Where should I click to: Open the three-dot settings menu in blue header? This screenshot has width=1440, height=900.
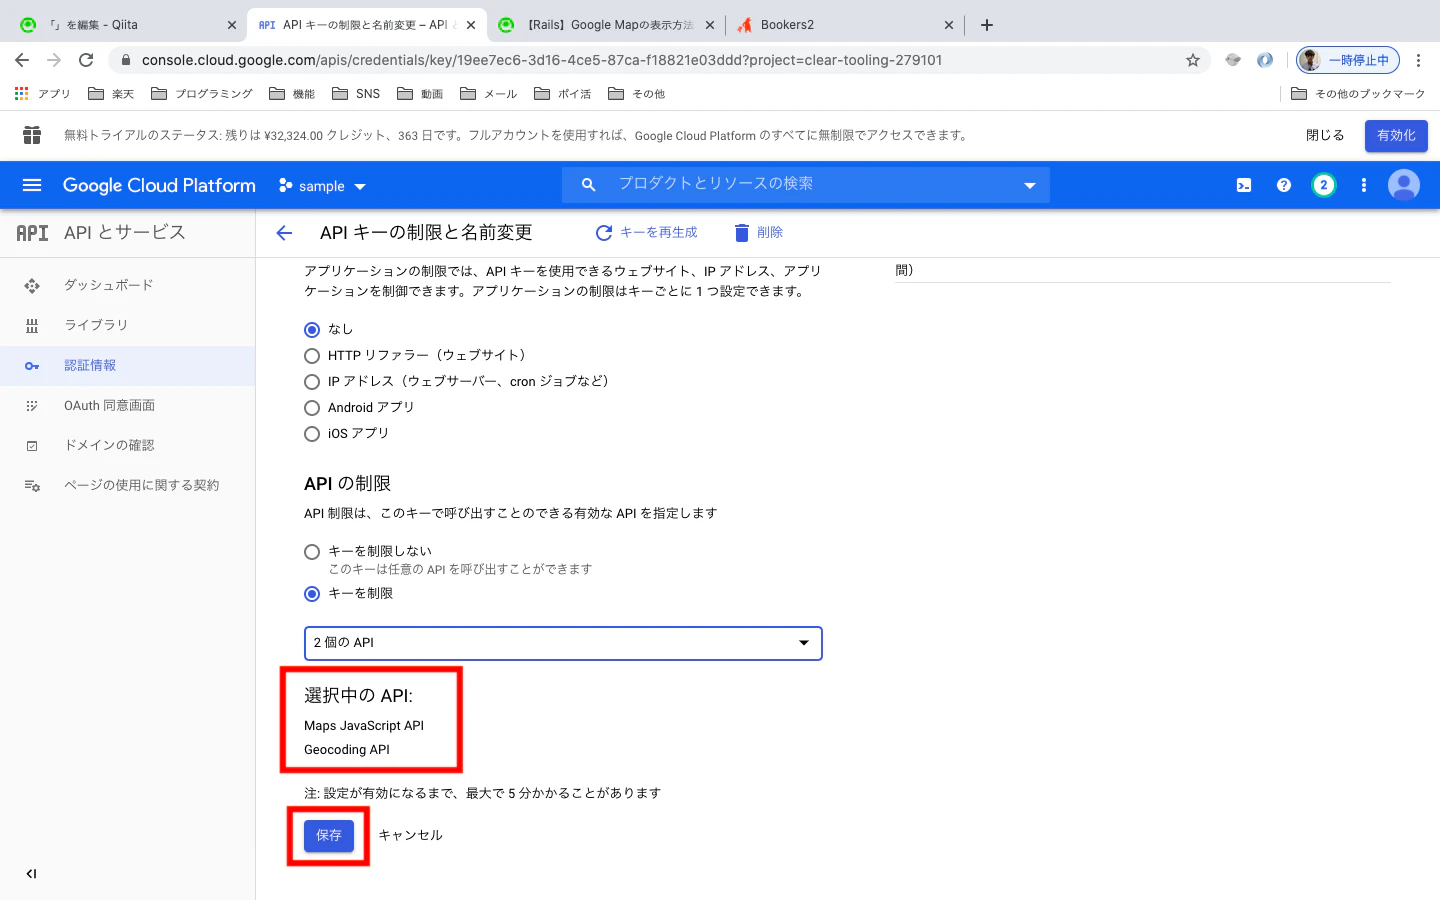click(1364, 185)
